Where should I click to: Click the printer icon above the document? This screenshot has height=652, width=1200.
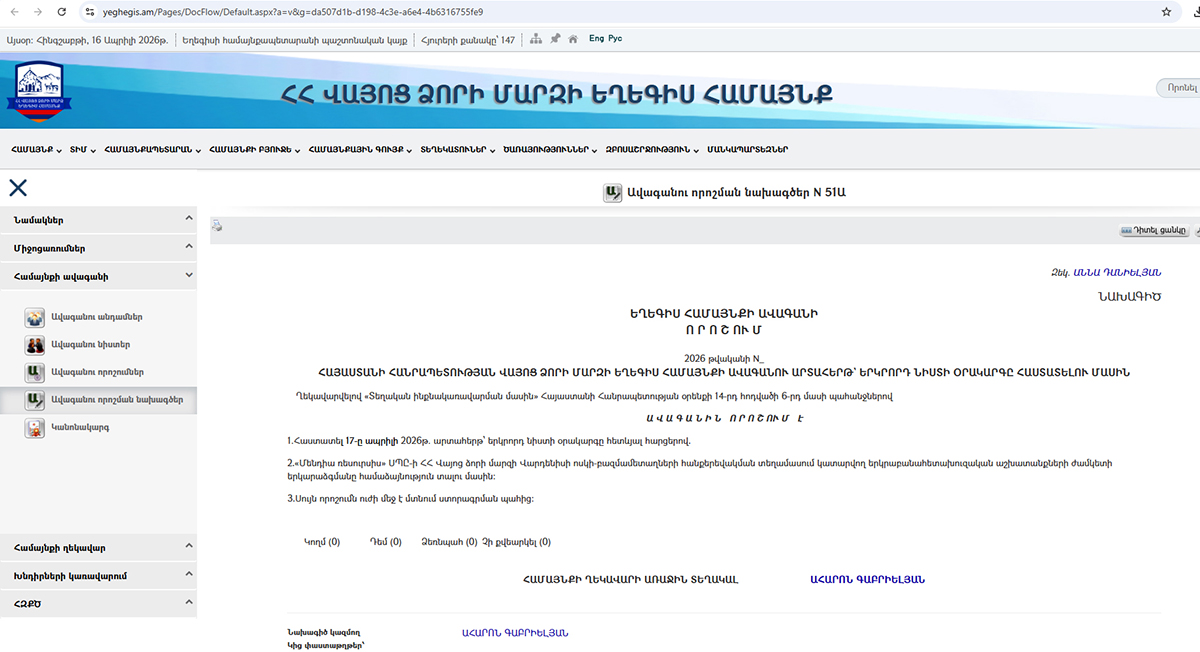tap(216, 227)
